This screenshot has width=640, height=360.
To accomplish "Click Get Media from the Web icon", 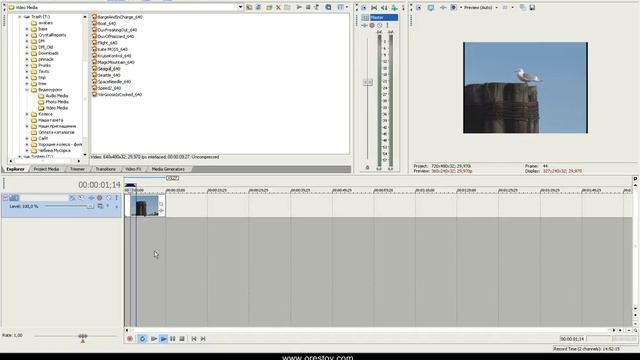I will point(328,7).
